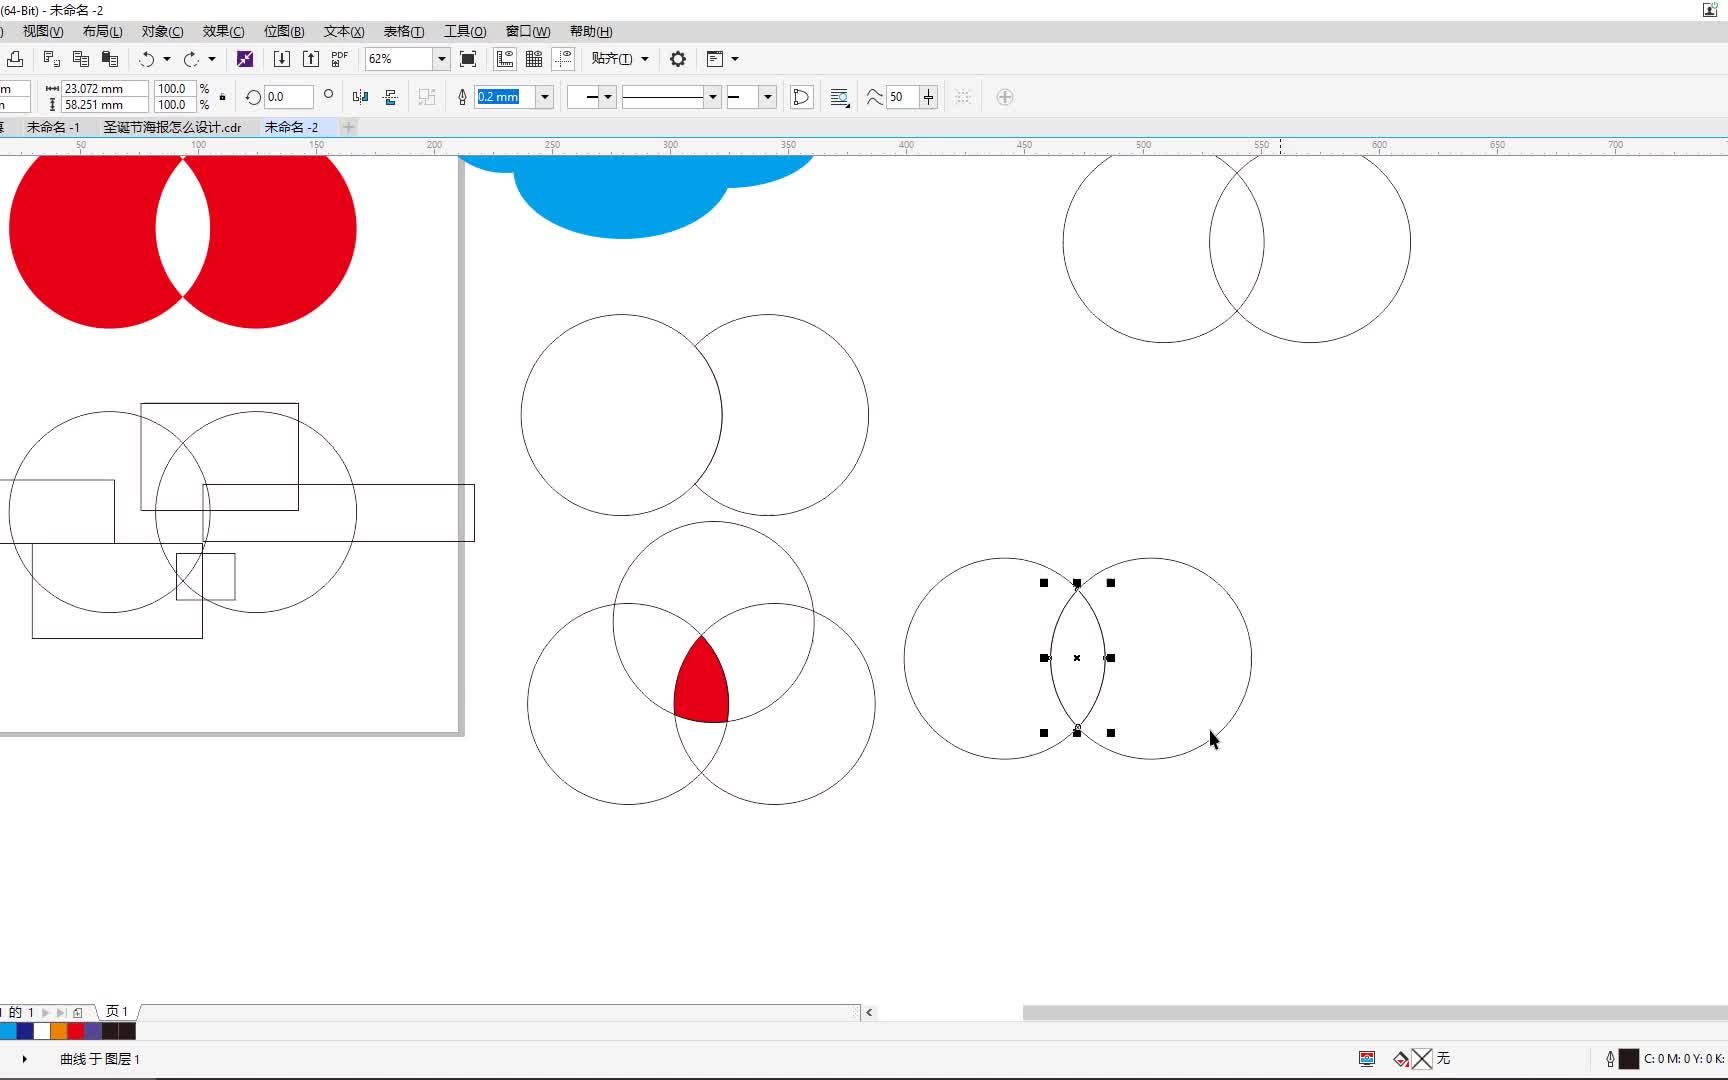This screenshot has width=1728, height=1080.
Task: Switch to the 未命名 -1 document tab
Action: 53,127
